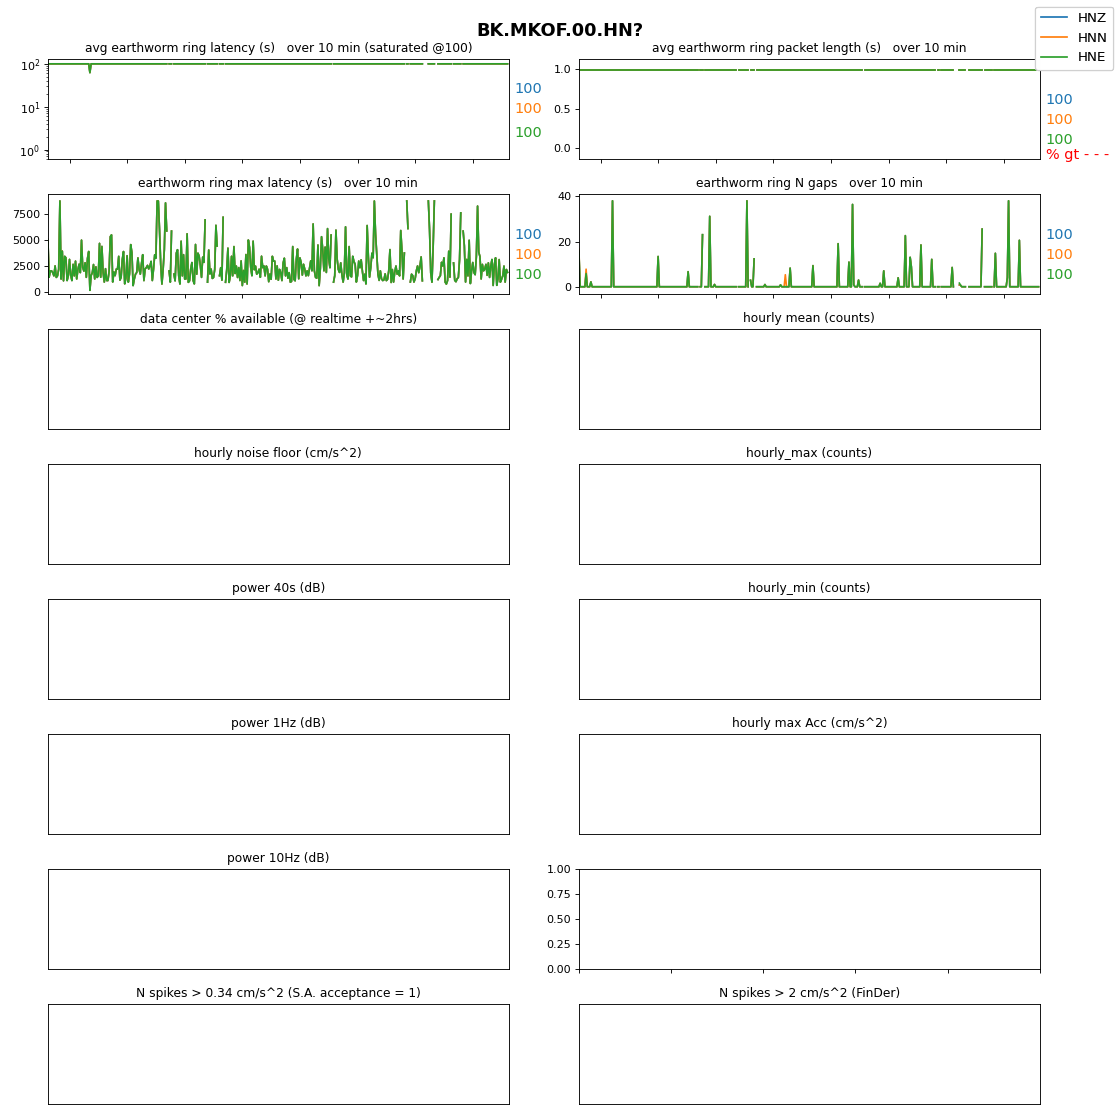Click the green 100 beside the avg latency plot

coord(529,132)
